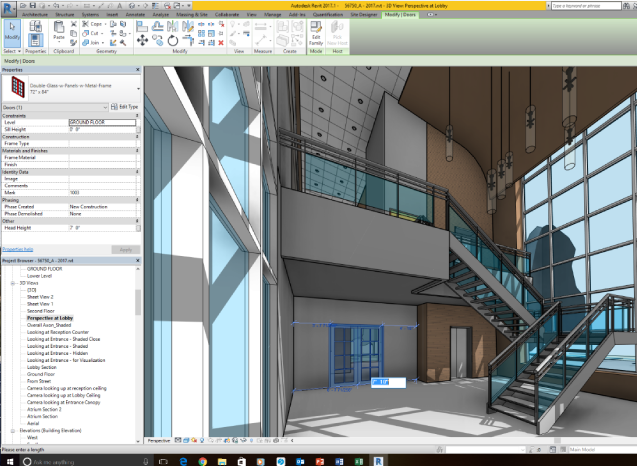
Task: Activate the Offset tool
Action: click(x=157, y=27)
